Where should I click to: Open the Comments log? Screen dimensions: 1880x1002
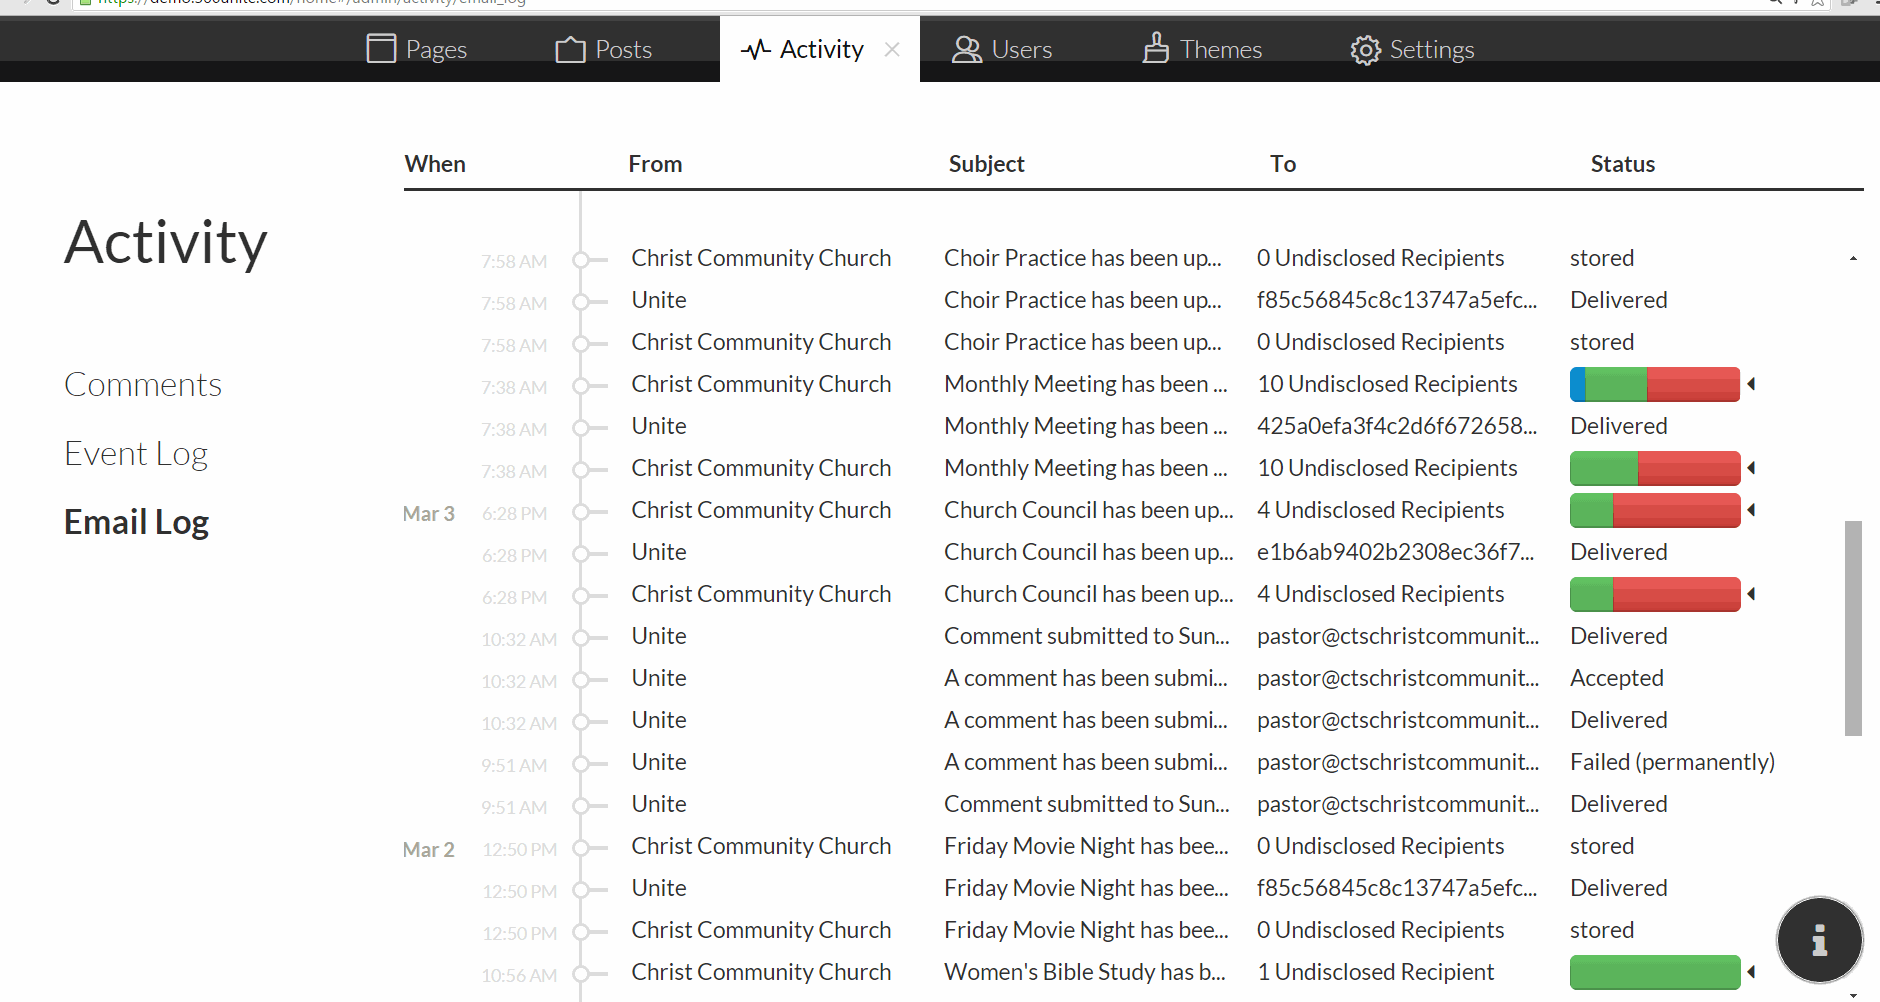coord(143,384)
